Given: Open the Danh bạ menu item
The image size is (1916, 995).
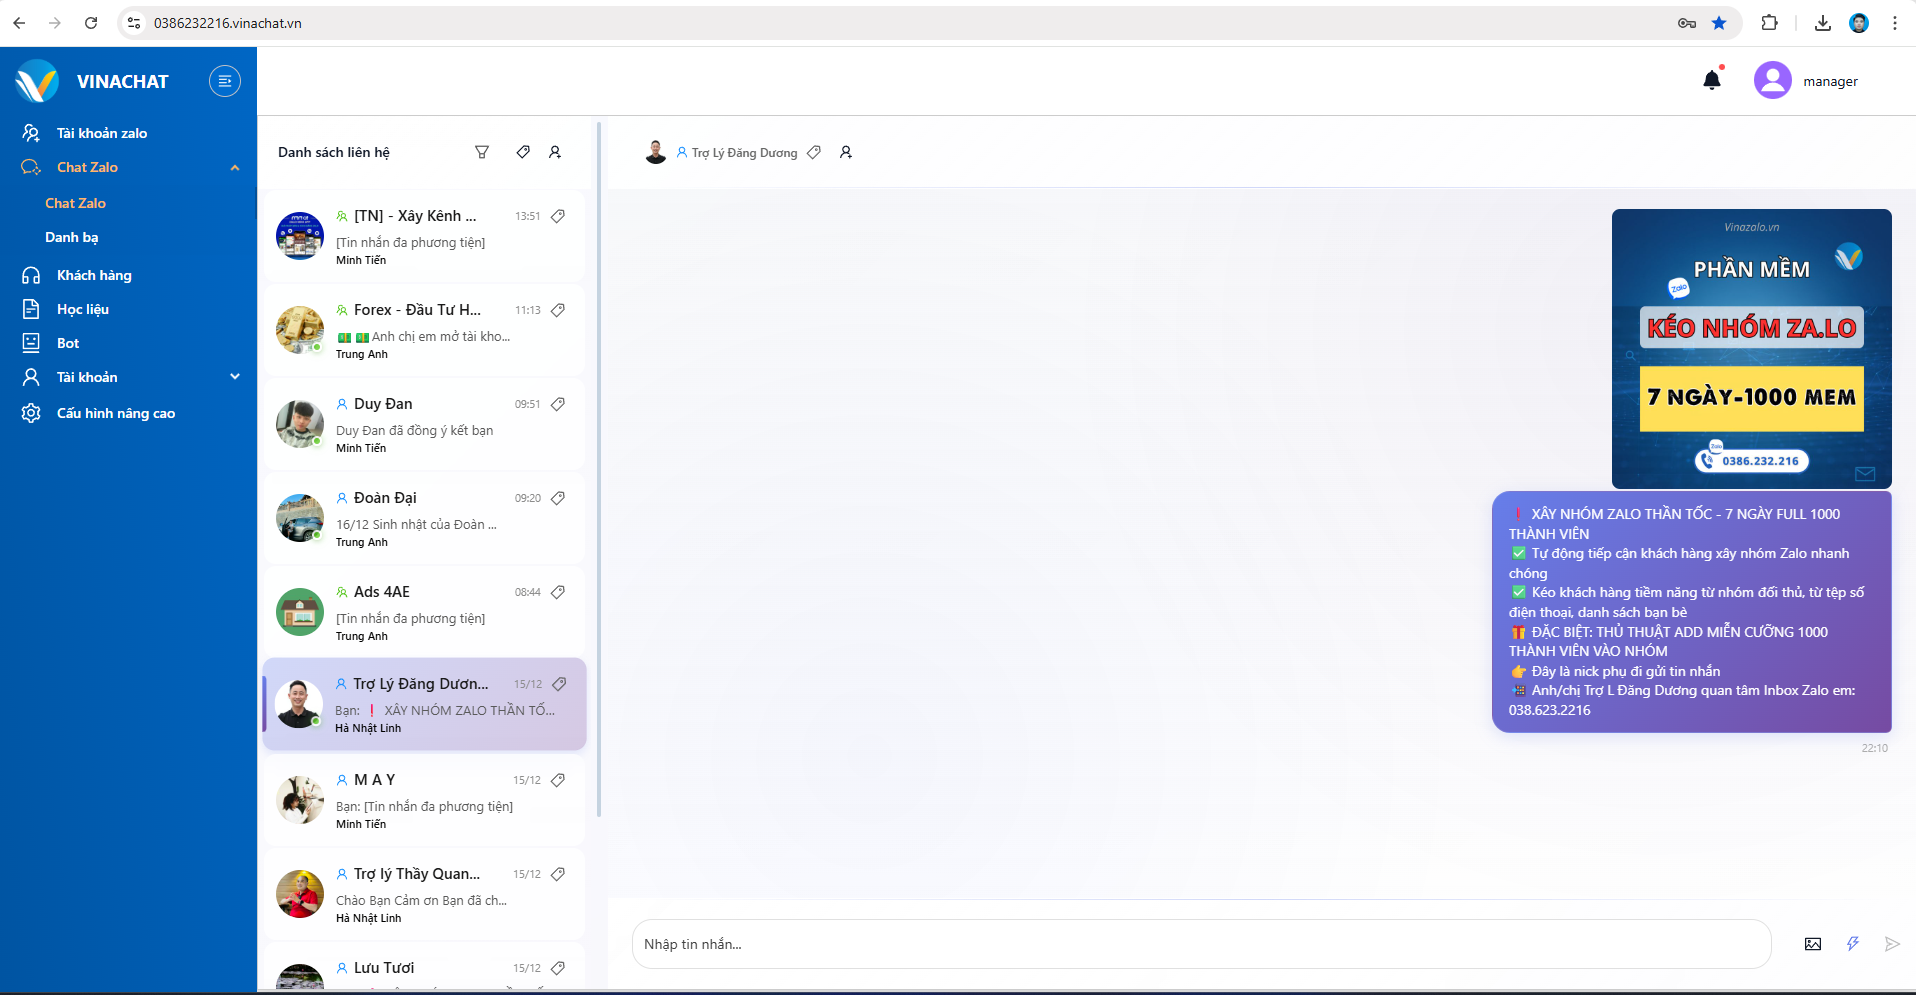Looking at the screenshot, I should point(71,237).
